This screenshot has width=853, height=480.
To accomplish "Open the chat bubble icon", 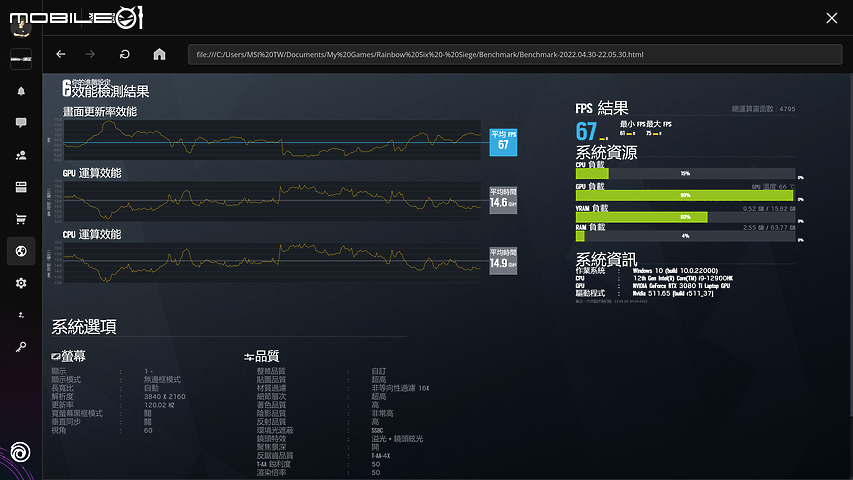I will [x=21, y=123].
